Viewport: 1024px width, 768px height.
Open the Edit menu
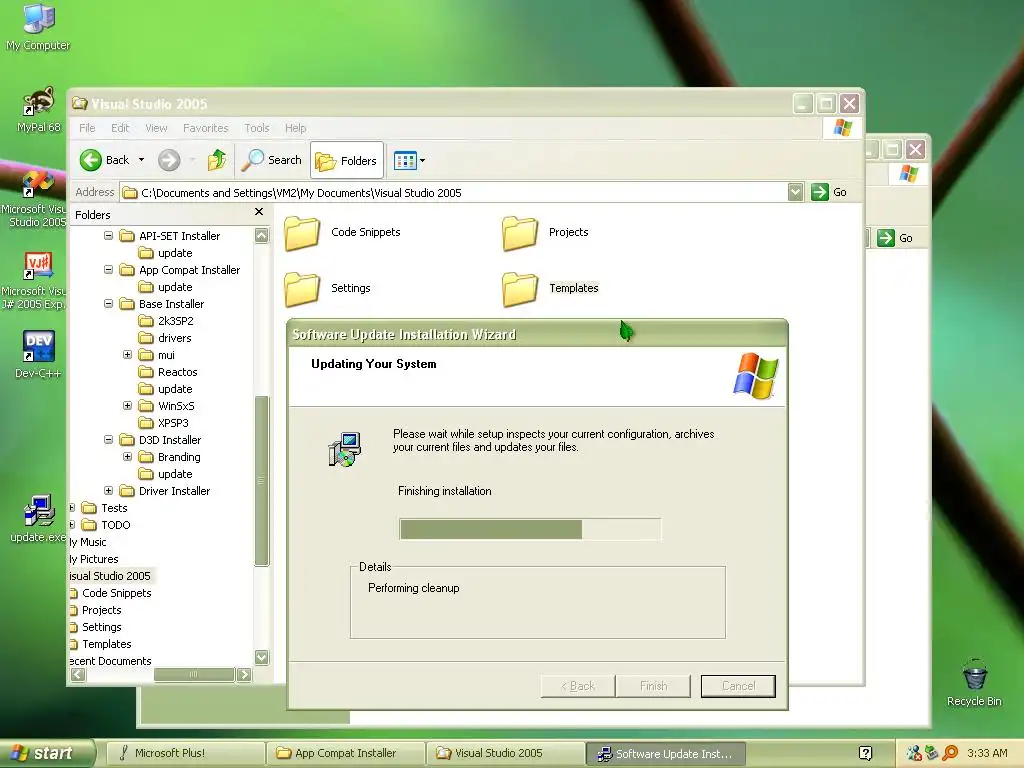[120, 128]
